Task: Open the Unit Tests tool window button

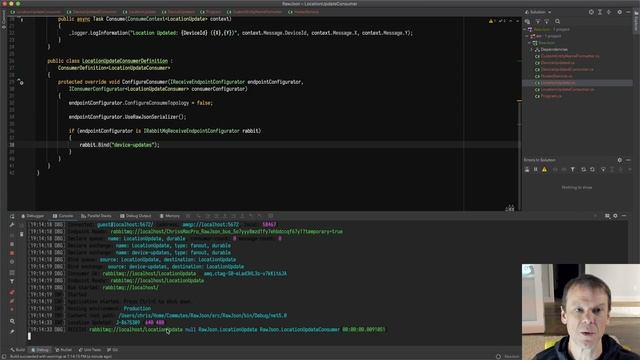Action: tap(89, 350)
